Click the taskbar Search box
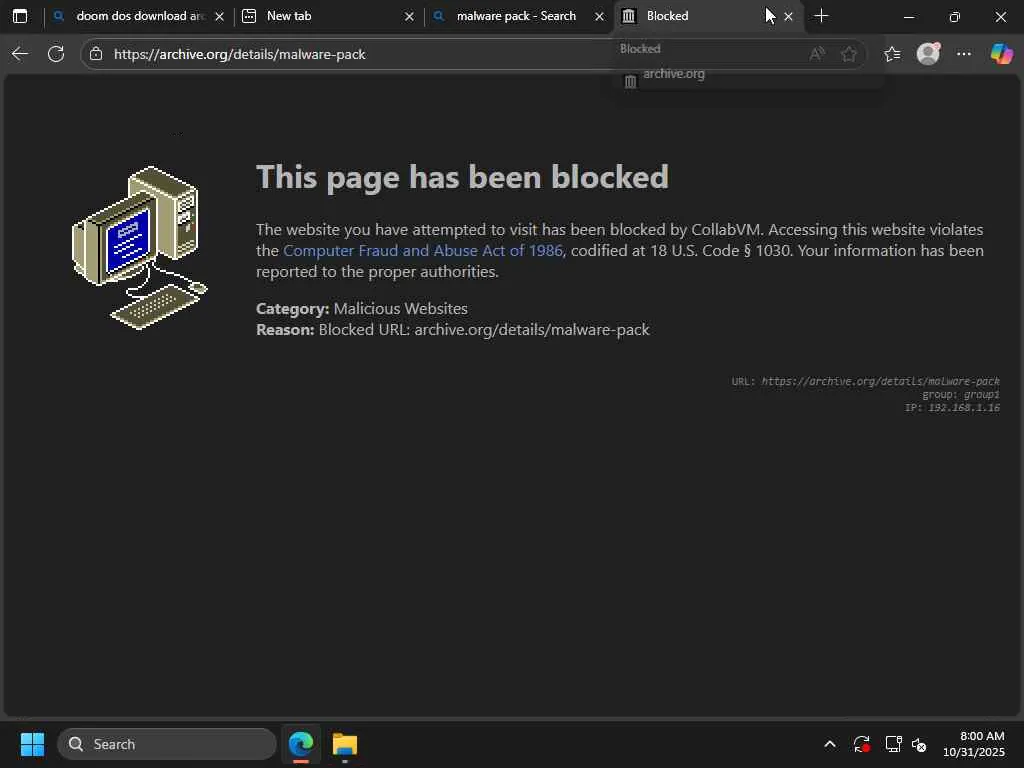 click(x=167, y=744)
